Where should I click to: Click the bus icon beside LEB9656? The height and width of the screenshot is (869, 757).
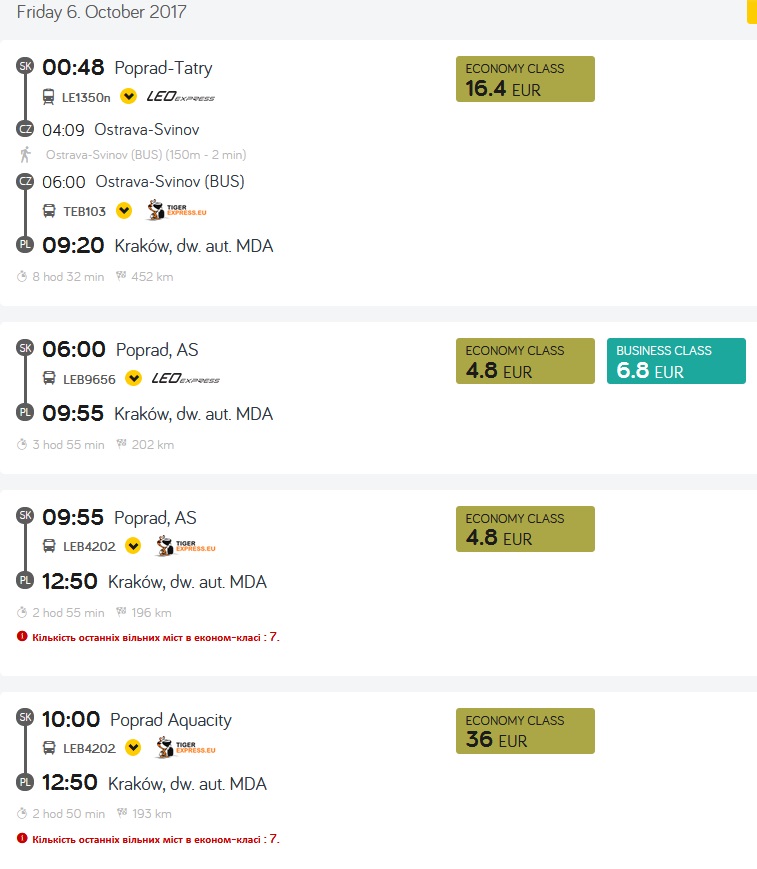[49, 379]
